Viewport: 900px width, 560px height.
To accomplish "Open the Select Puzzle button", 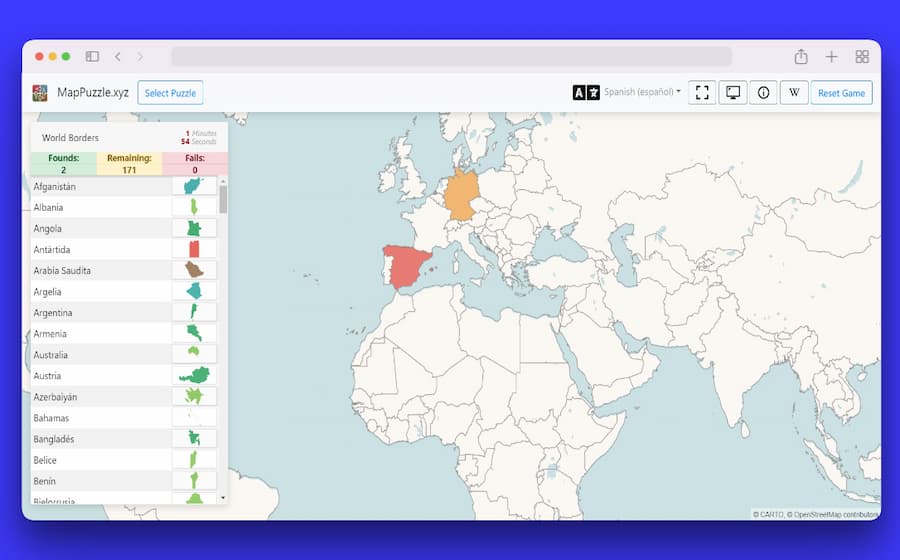I will pyautogui.click(x=170, y=93).
